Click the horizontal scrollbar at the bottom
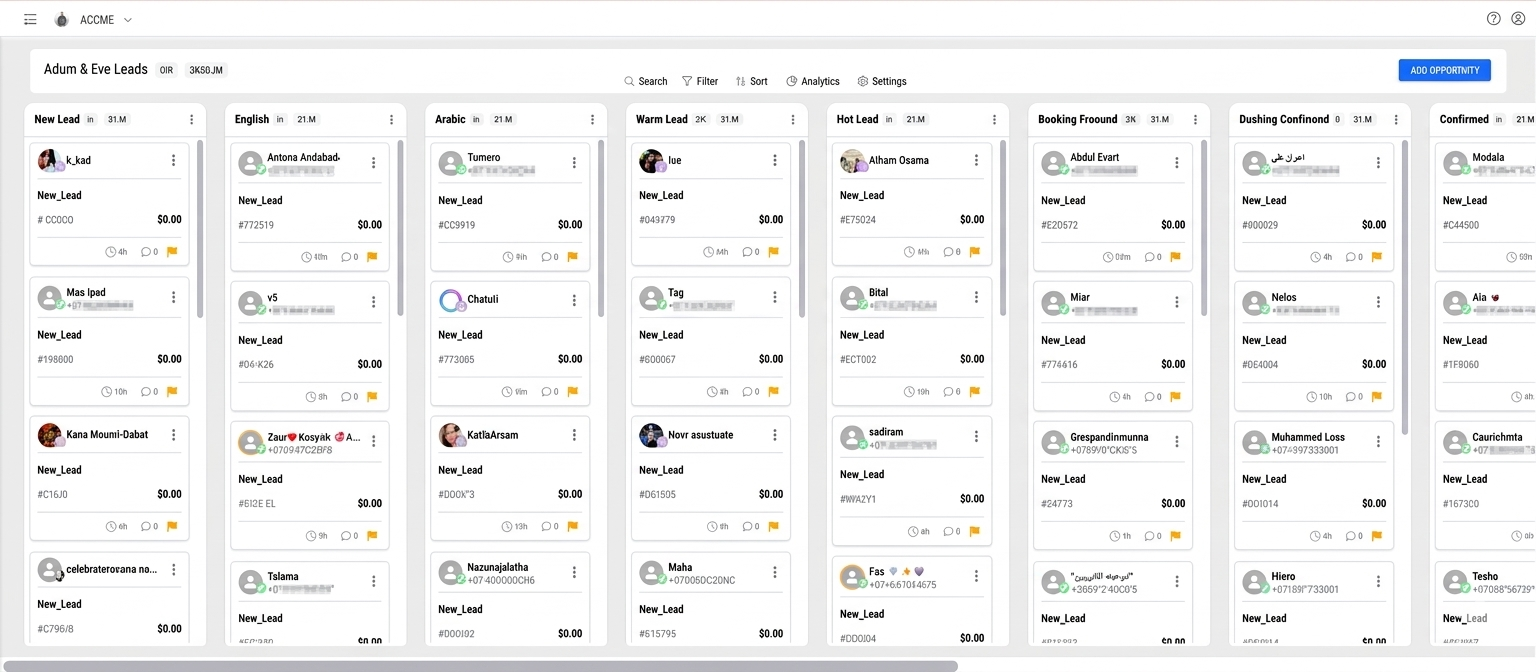1536x672 pixels. pyautogui.click(x=480, y=664)
